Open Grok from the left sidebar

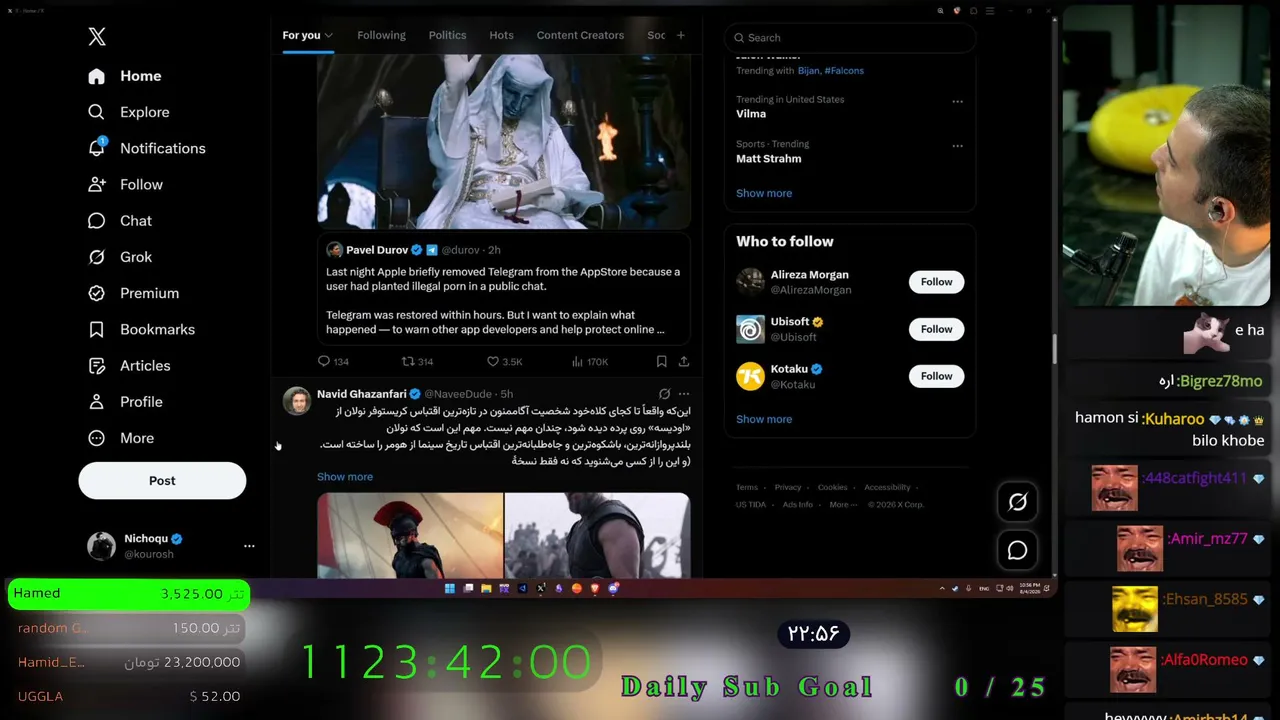coord(120,257)
